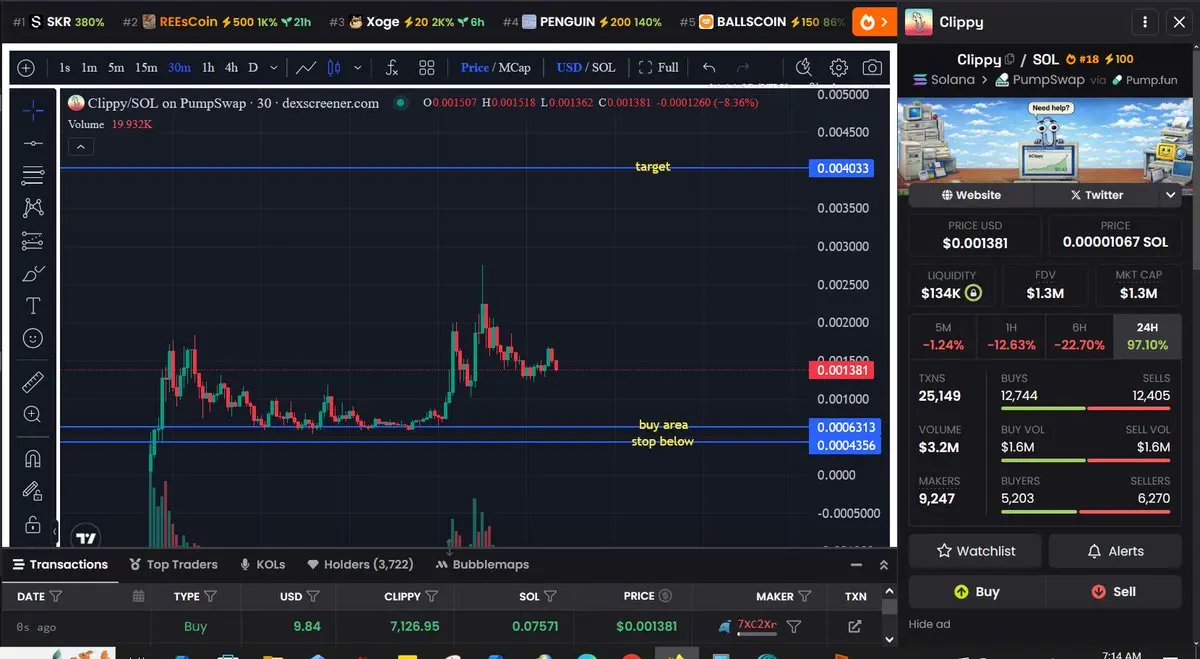The height and width of the screenshot is (659, 1200).
Task: Switch chart style to line
Action: coord(306,68)
